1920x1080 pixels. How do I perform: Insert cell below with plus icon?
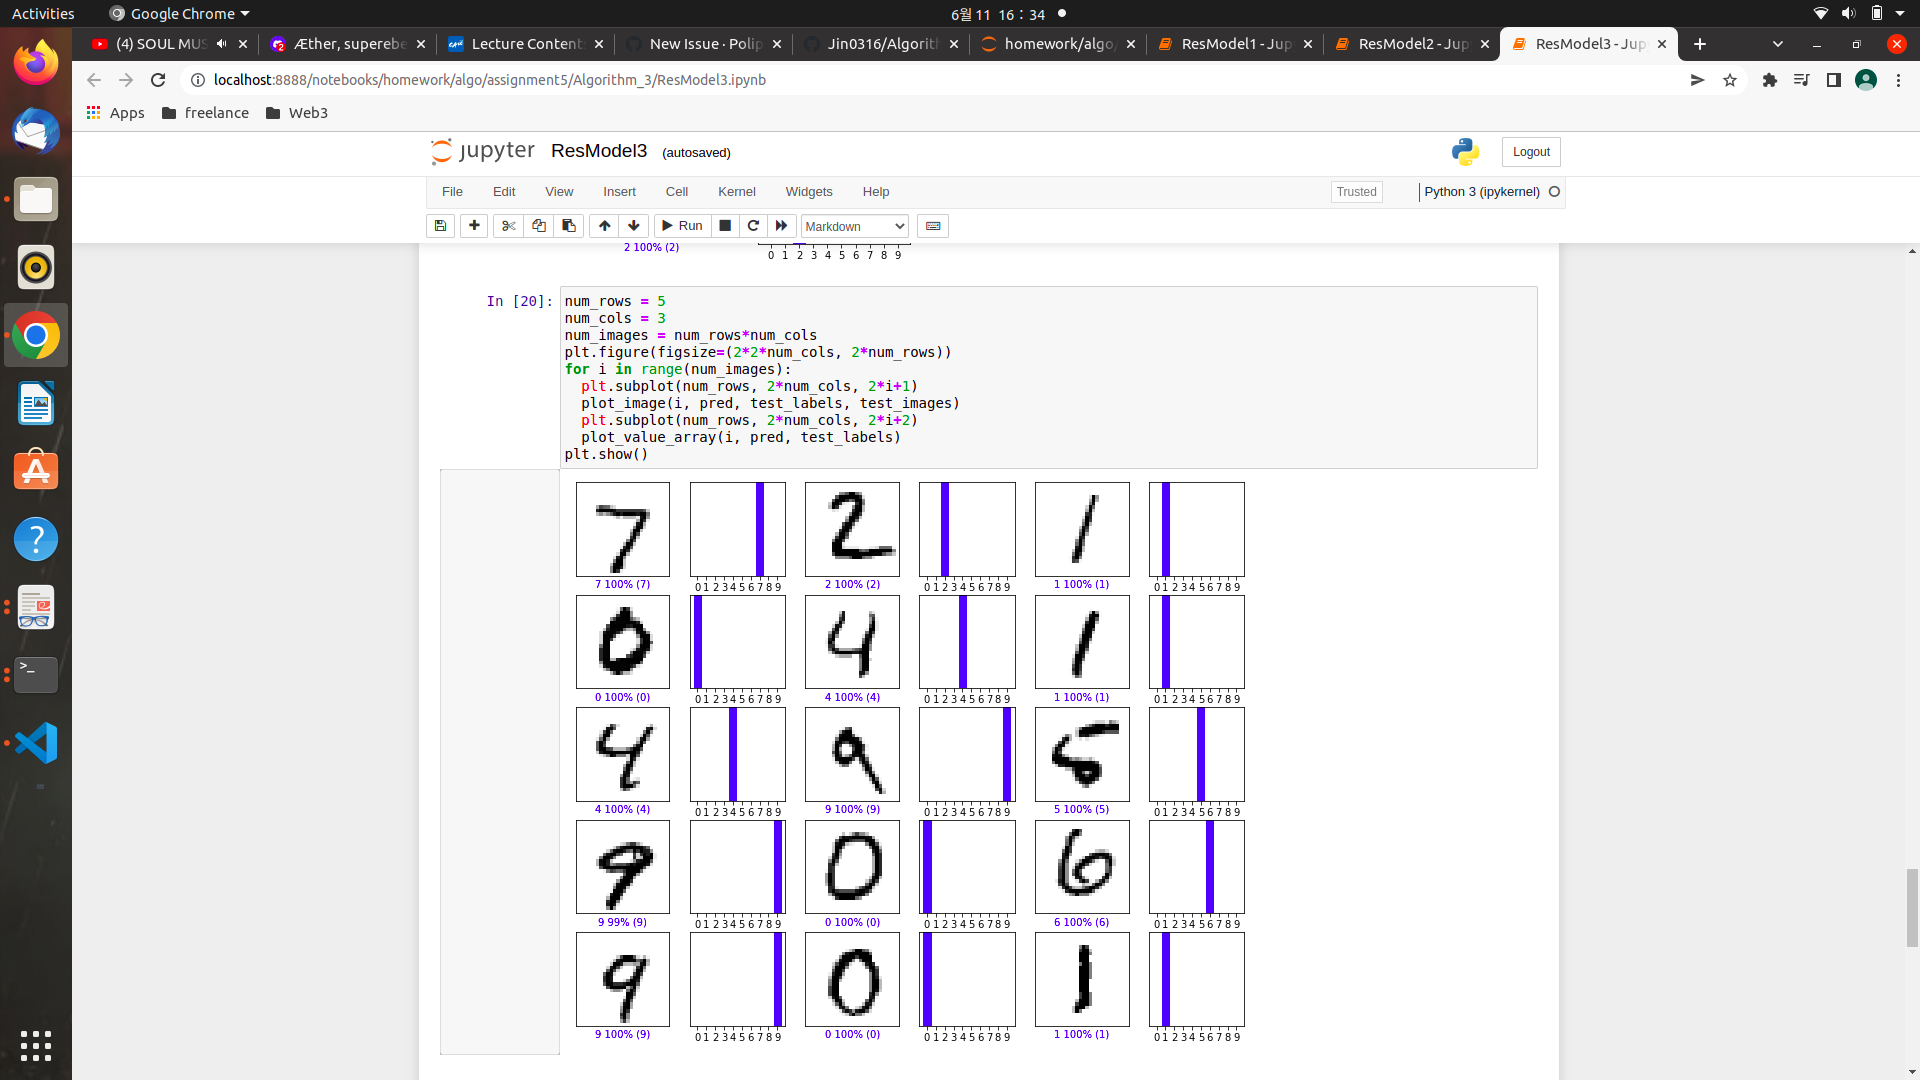point(474,226)
